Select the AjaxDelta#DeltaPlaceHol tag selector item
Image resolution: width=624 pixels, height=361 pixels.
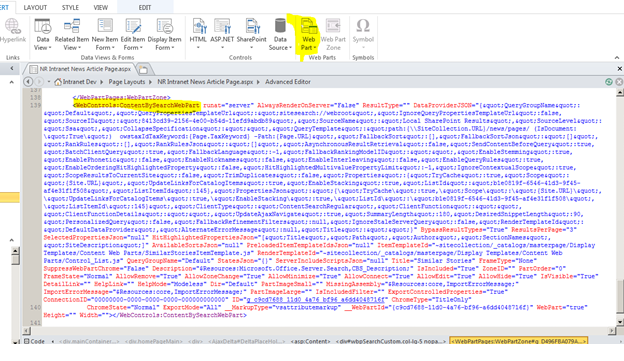coord(247,341)
